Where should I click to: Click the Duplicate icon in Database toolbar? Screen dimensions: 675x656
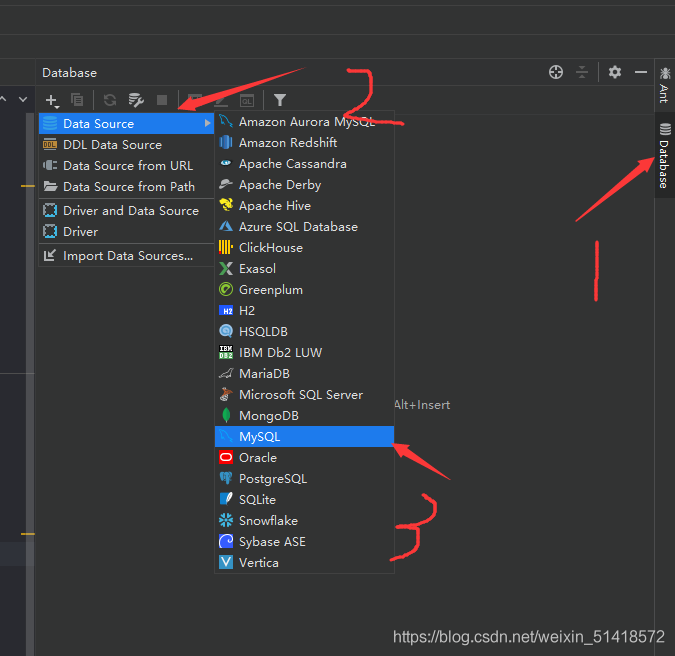(x=77, y=100)
